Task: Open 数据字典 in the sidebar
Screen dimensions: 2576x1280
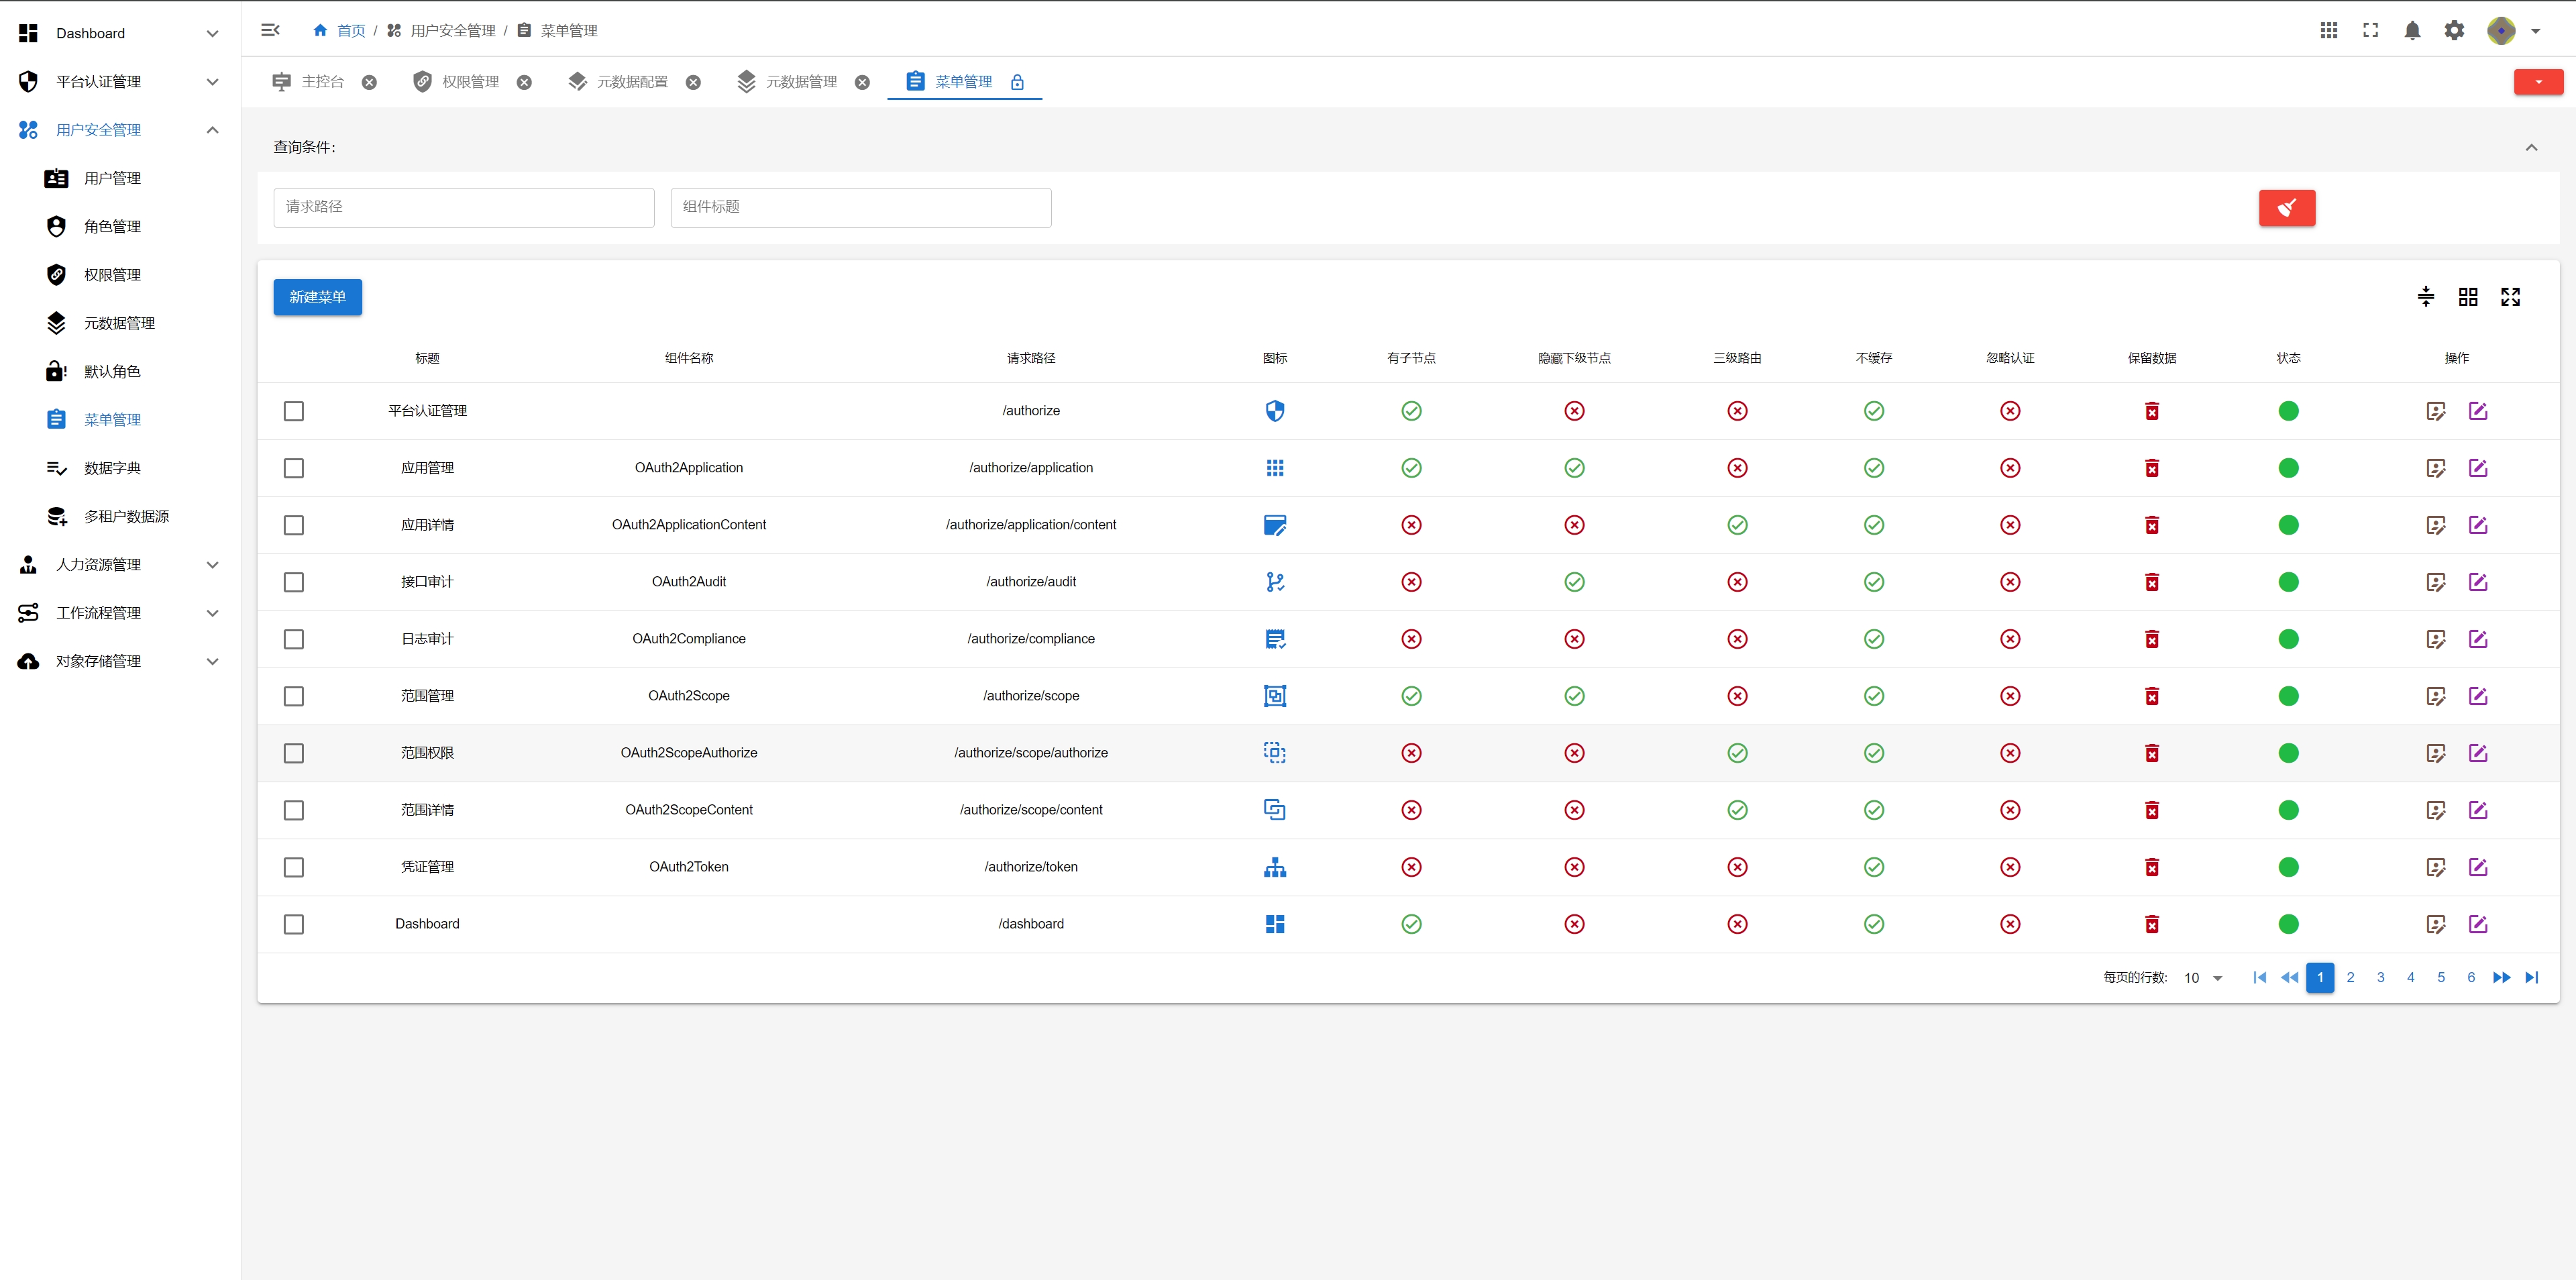Action: tap(112, 468)
